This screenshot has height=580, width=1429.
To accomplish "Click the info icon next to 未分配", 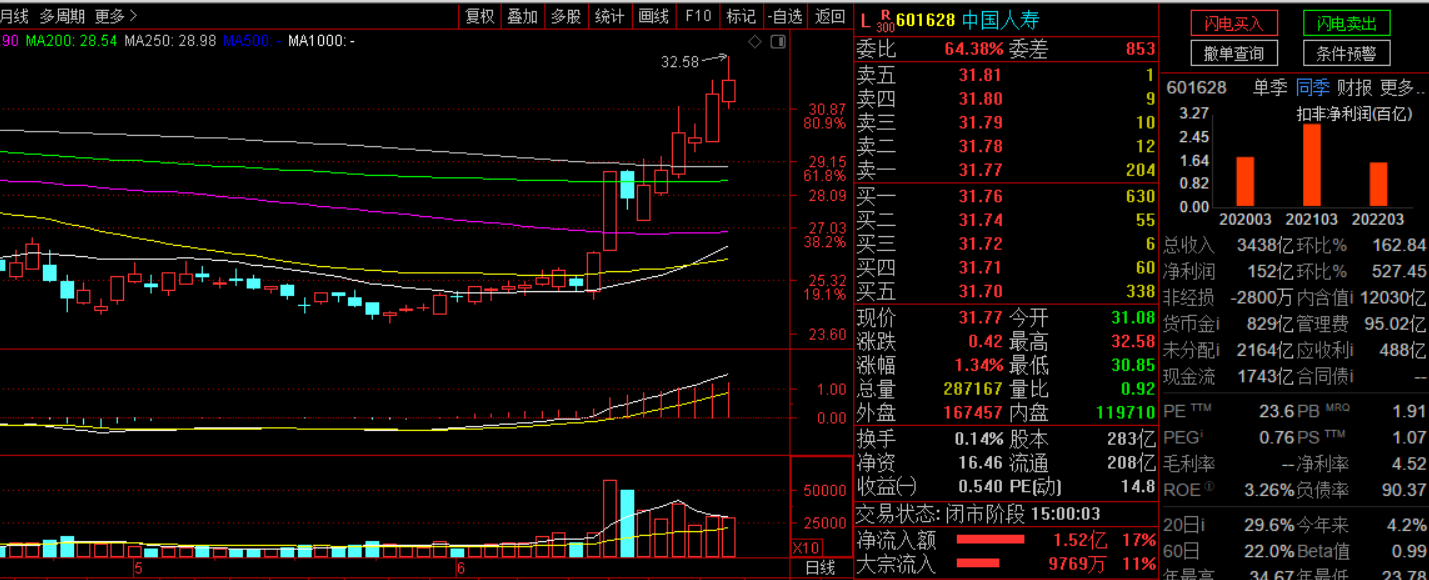I will point(1219,350).
